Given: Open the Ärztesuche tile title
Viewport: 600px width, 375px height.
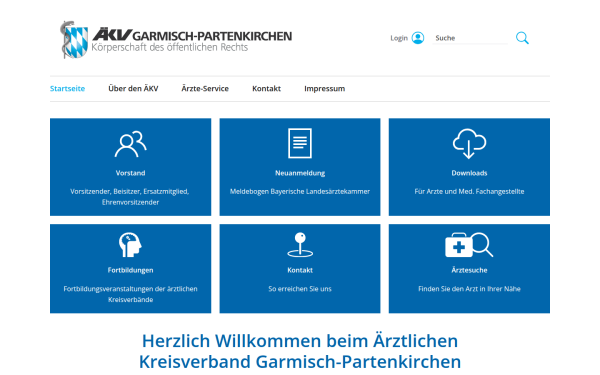Looking at the screenshot, I should pos(470,270).
